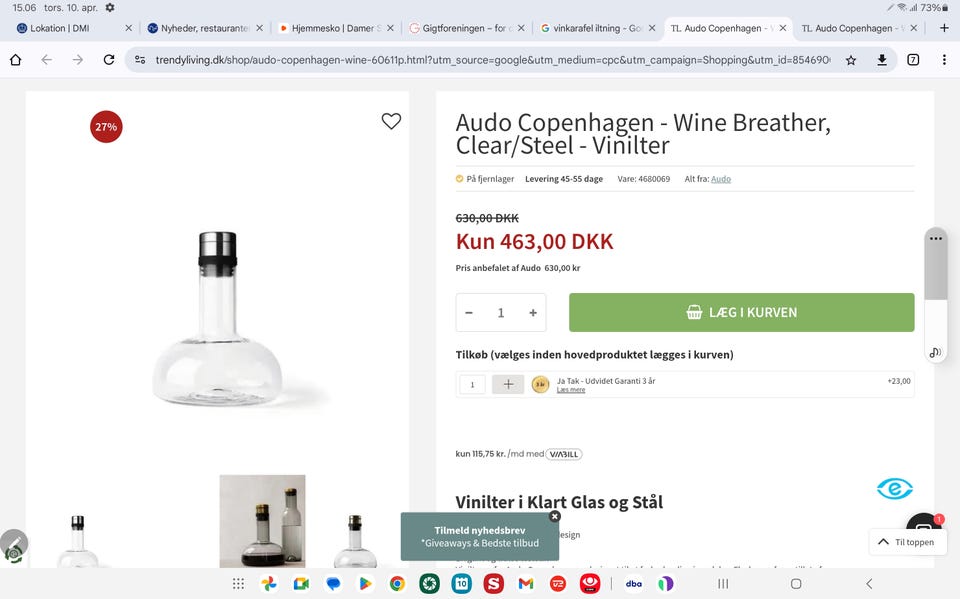This screenshot has height=599, width=960.
Task: Click the LÆG I KURVEN button
Action: click(x=741, y=312)
